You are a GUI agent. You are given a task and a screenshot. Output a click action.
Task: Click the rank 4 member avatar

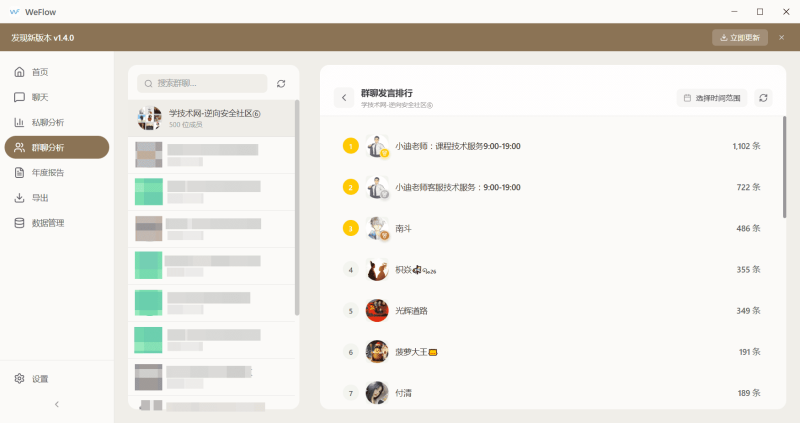tap(377, 270)
